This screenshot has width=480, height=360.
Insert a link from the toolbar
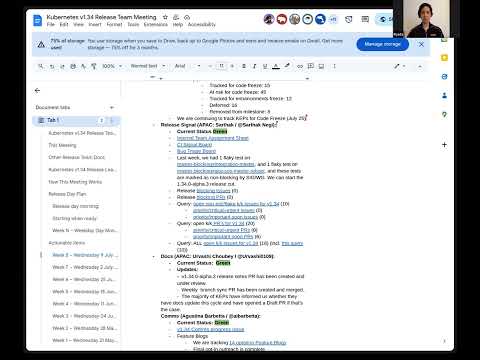[x=300, y=66]
